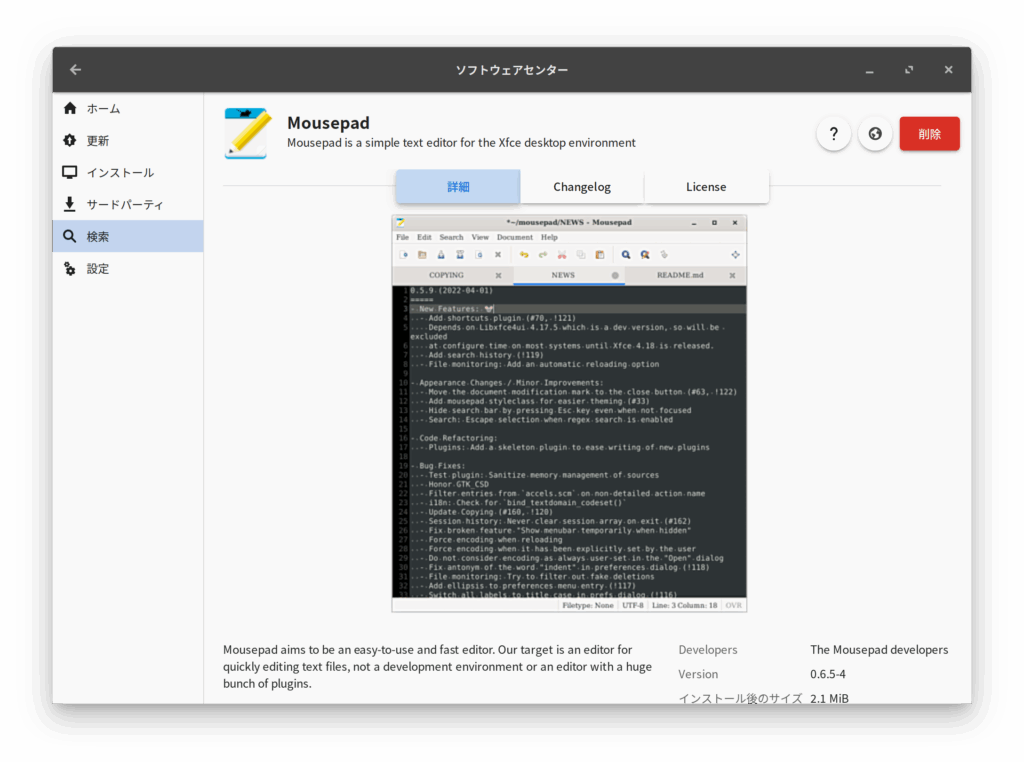Viewport: 1024px width, 762px height.
Task: Switch to the Changelog tab
Action: coord(582,187)
